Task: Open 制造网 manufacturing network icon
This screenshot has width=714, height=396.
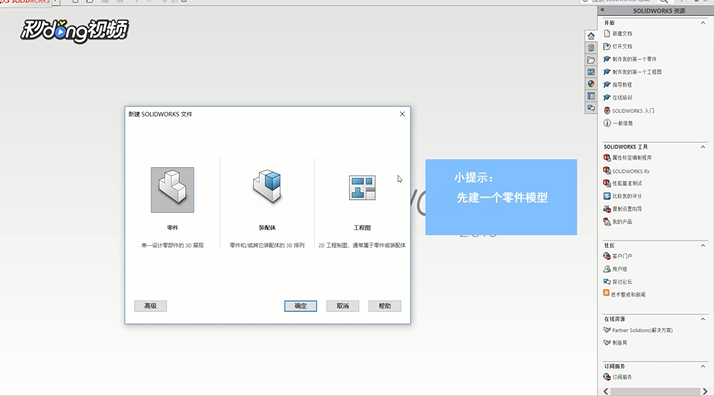Action: tap(607, 343)
